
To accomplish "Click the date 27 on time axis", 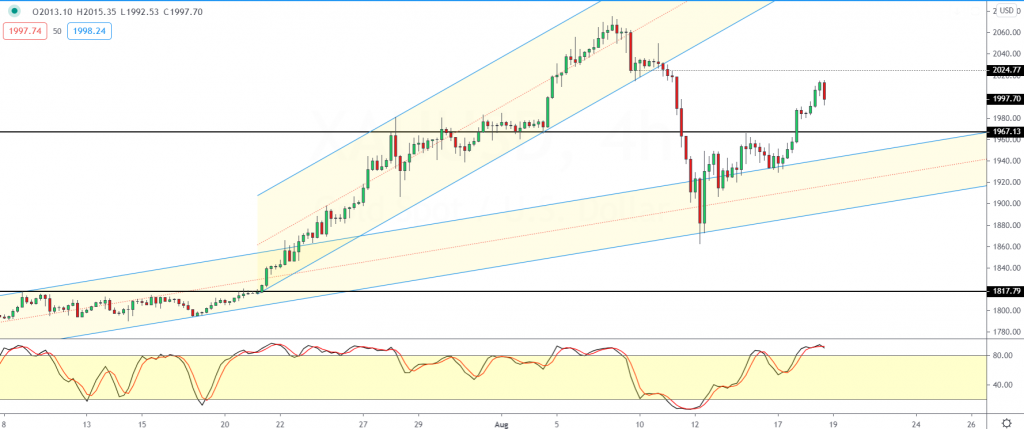I will pyautogui.click(x=364, y=422).
